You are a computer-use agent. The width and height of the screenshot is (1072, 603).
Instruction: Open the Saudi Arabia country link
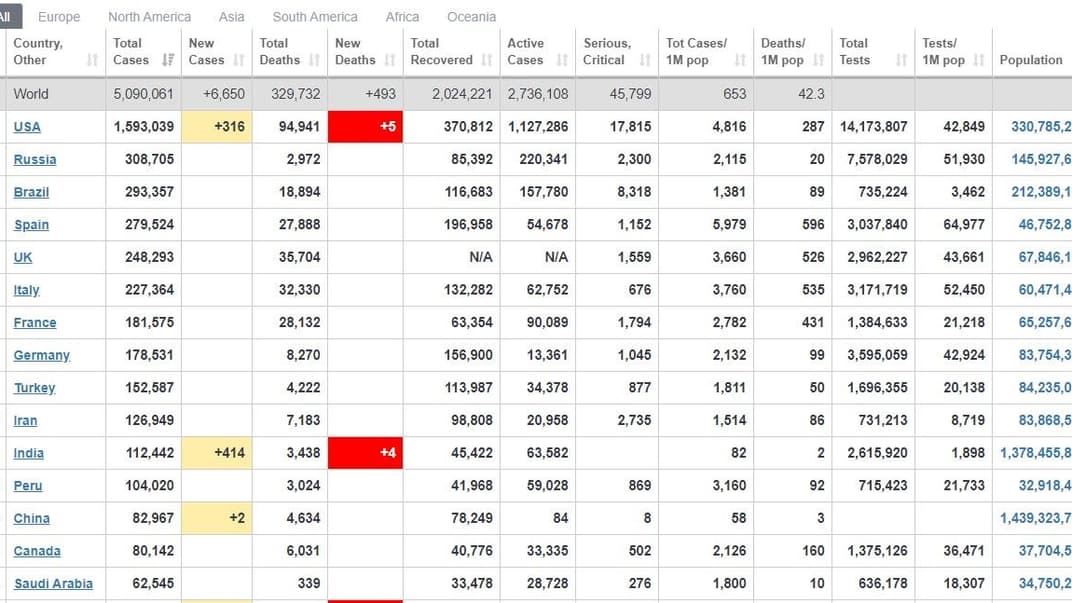point(53,584)
